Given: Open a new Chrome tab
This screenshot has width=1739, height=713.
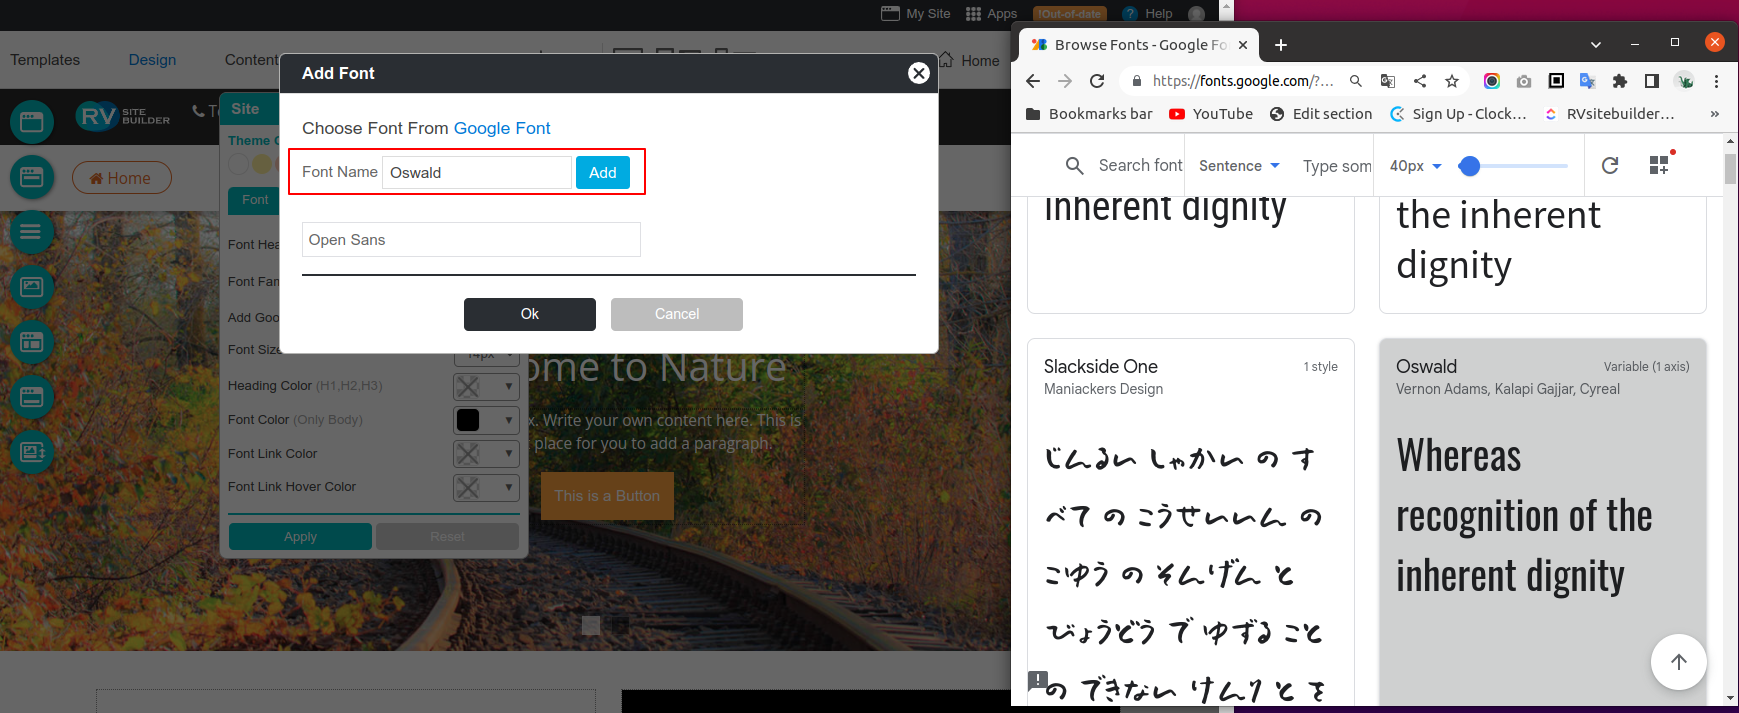Looking at the screenshot, I should (x=1281, y=45).
